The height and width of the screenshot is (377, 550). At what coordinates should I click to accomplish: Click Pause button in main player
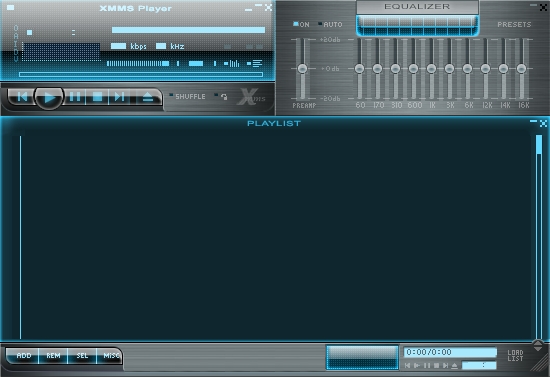[75, 97]
